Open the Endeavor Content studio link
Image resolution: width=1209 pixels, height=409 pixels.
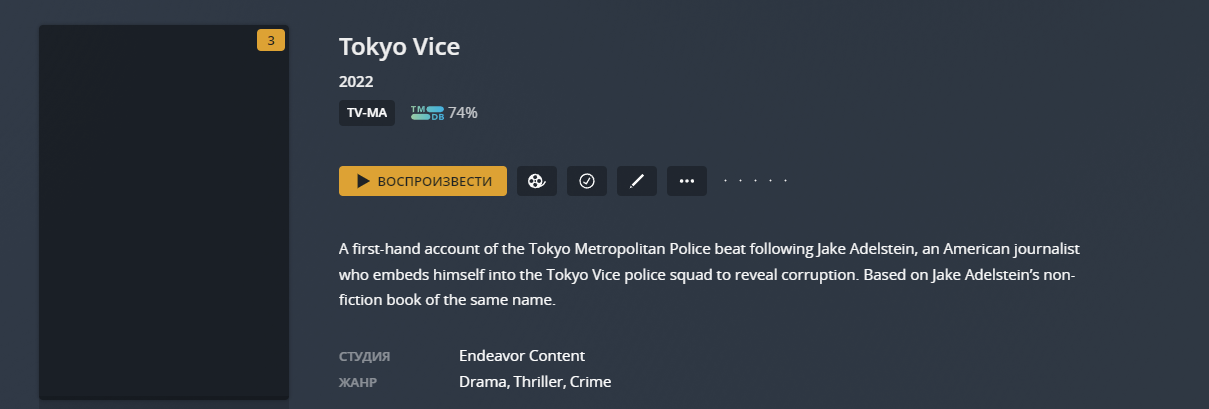(522, 356)
